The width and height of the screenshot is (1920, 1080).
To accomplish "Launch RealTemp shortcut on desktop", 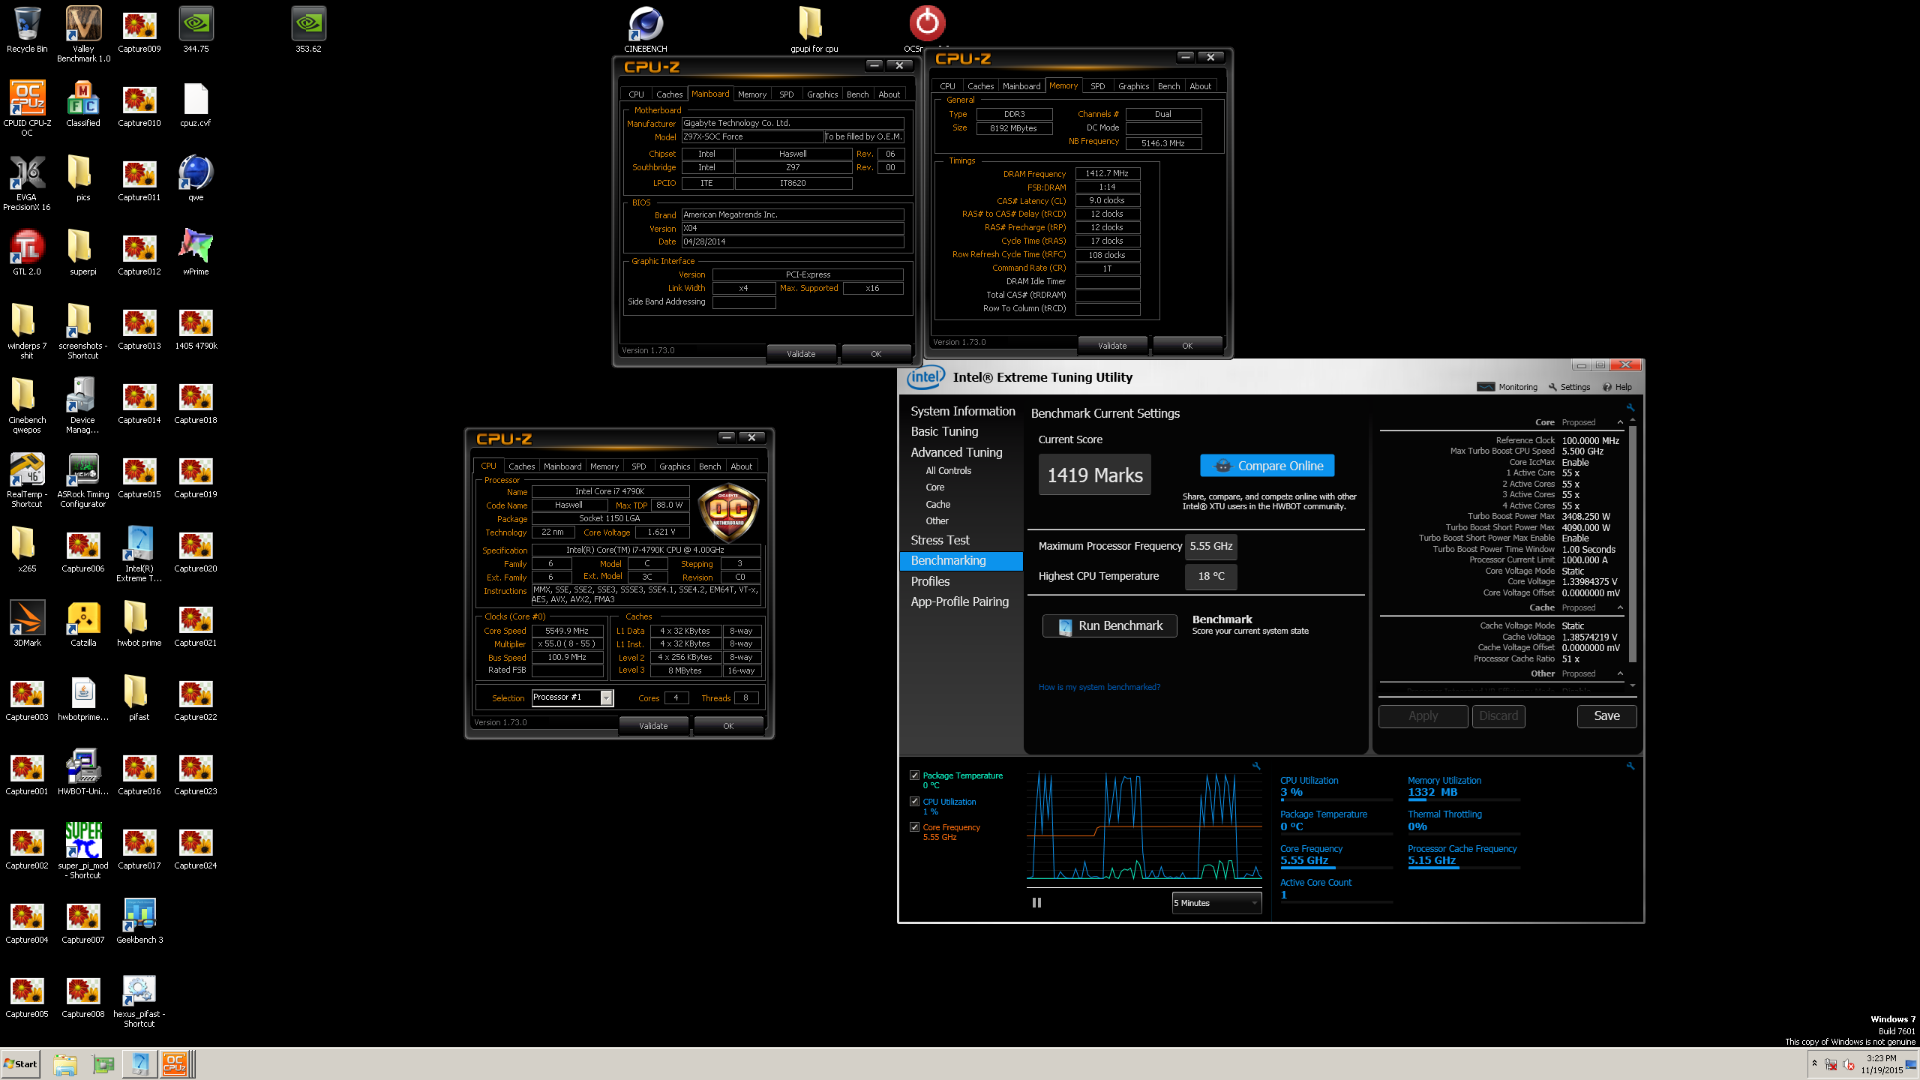I will point(27,480).
